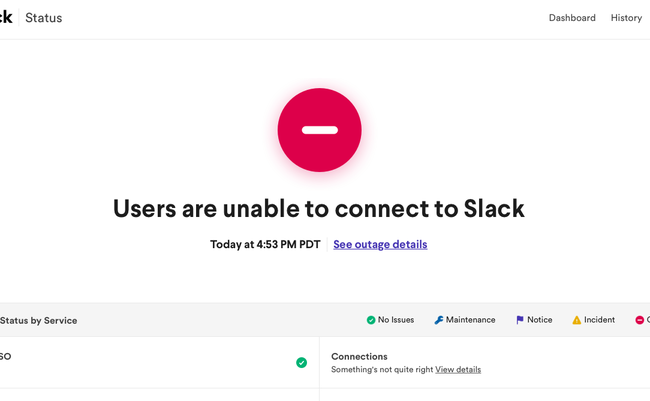Click the 'Today at 4:53 PM PDT' timestamp
Image resolution: width=650 pixels, height=401 pixels.
coord(265,244)
